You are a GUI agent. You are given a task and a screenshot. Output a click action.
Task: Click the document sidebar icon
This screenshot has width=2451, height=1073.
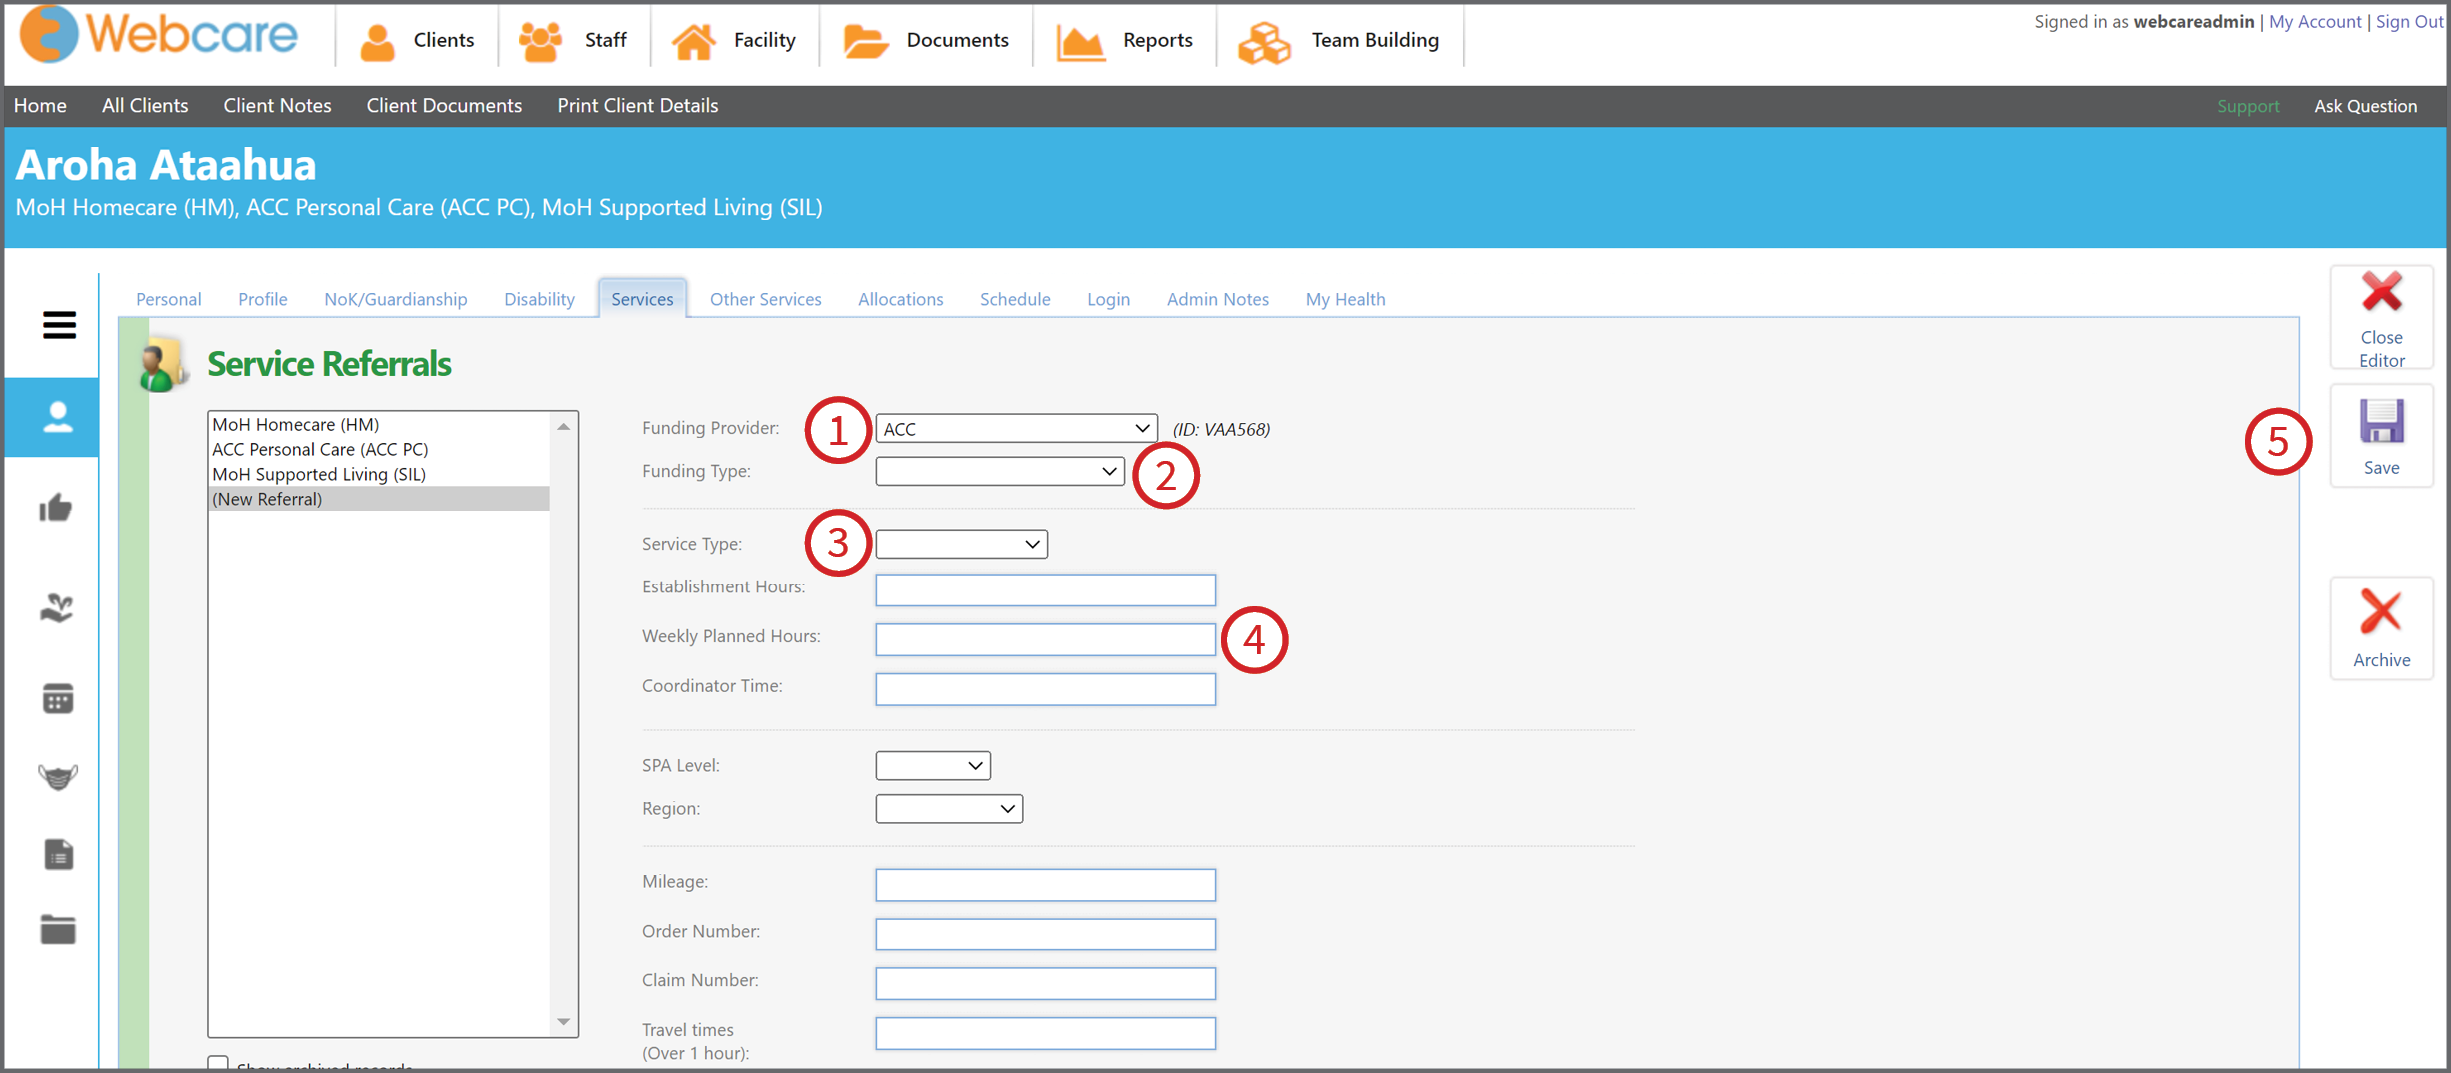[x=58, y=854]
